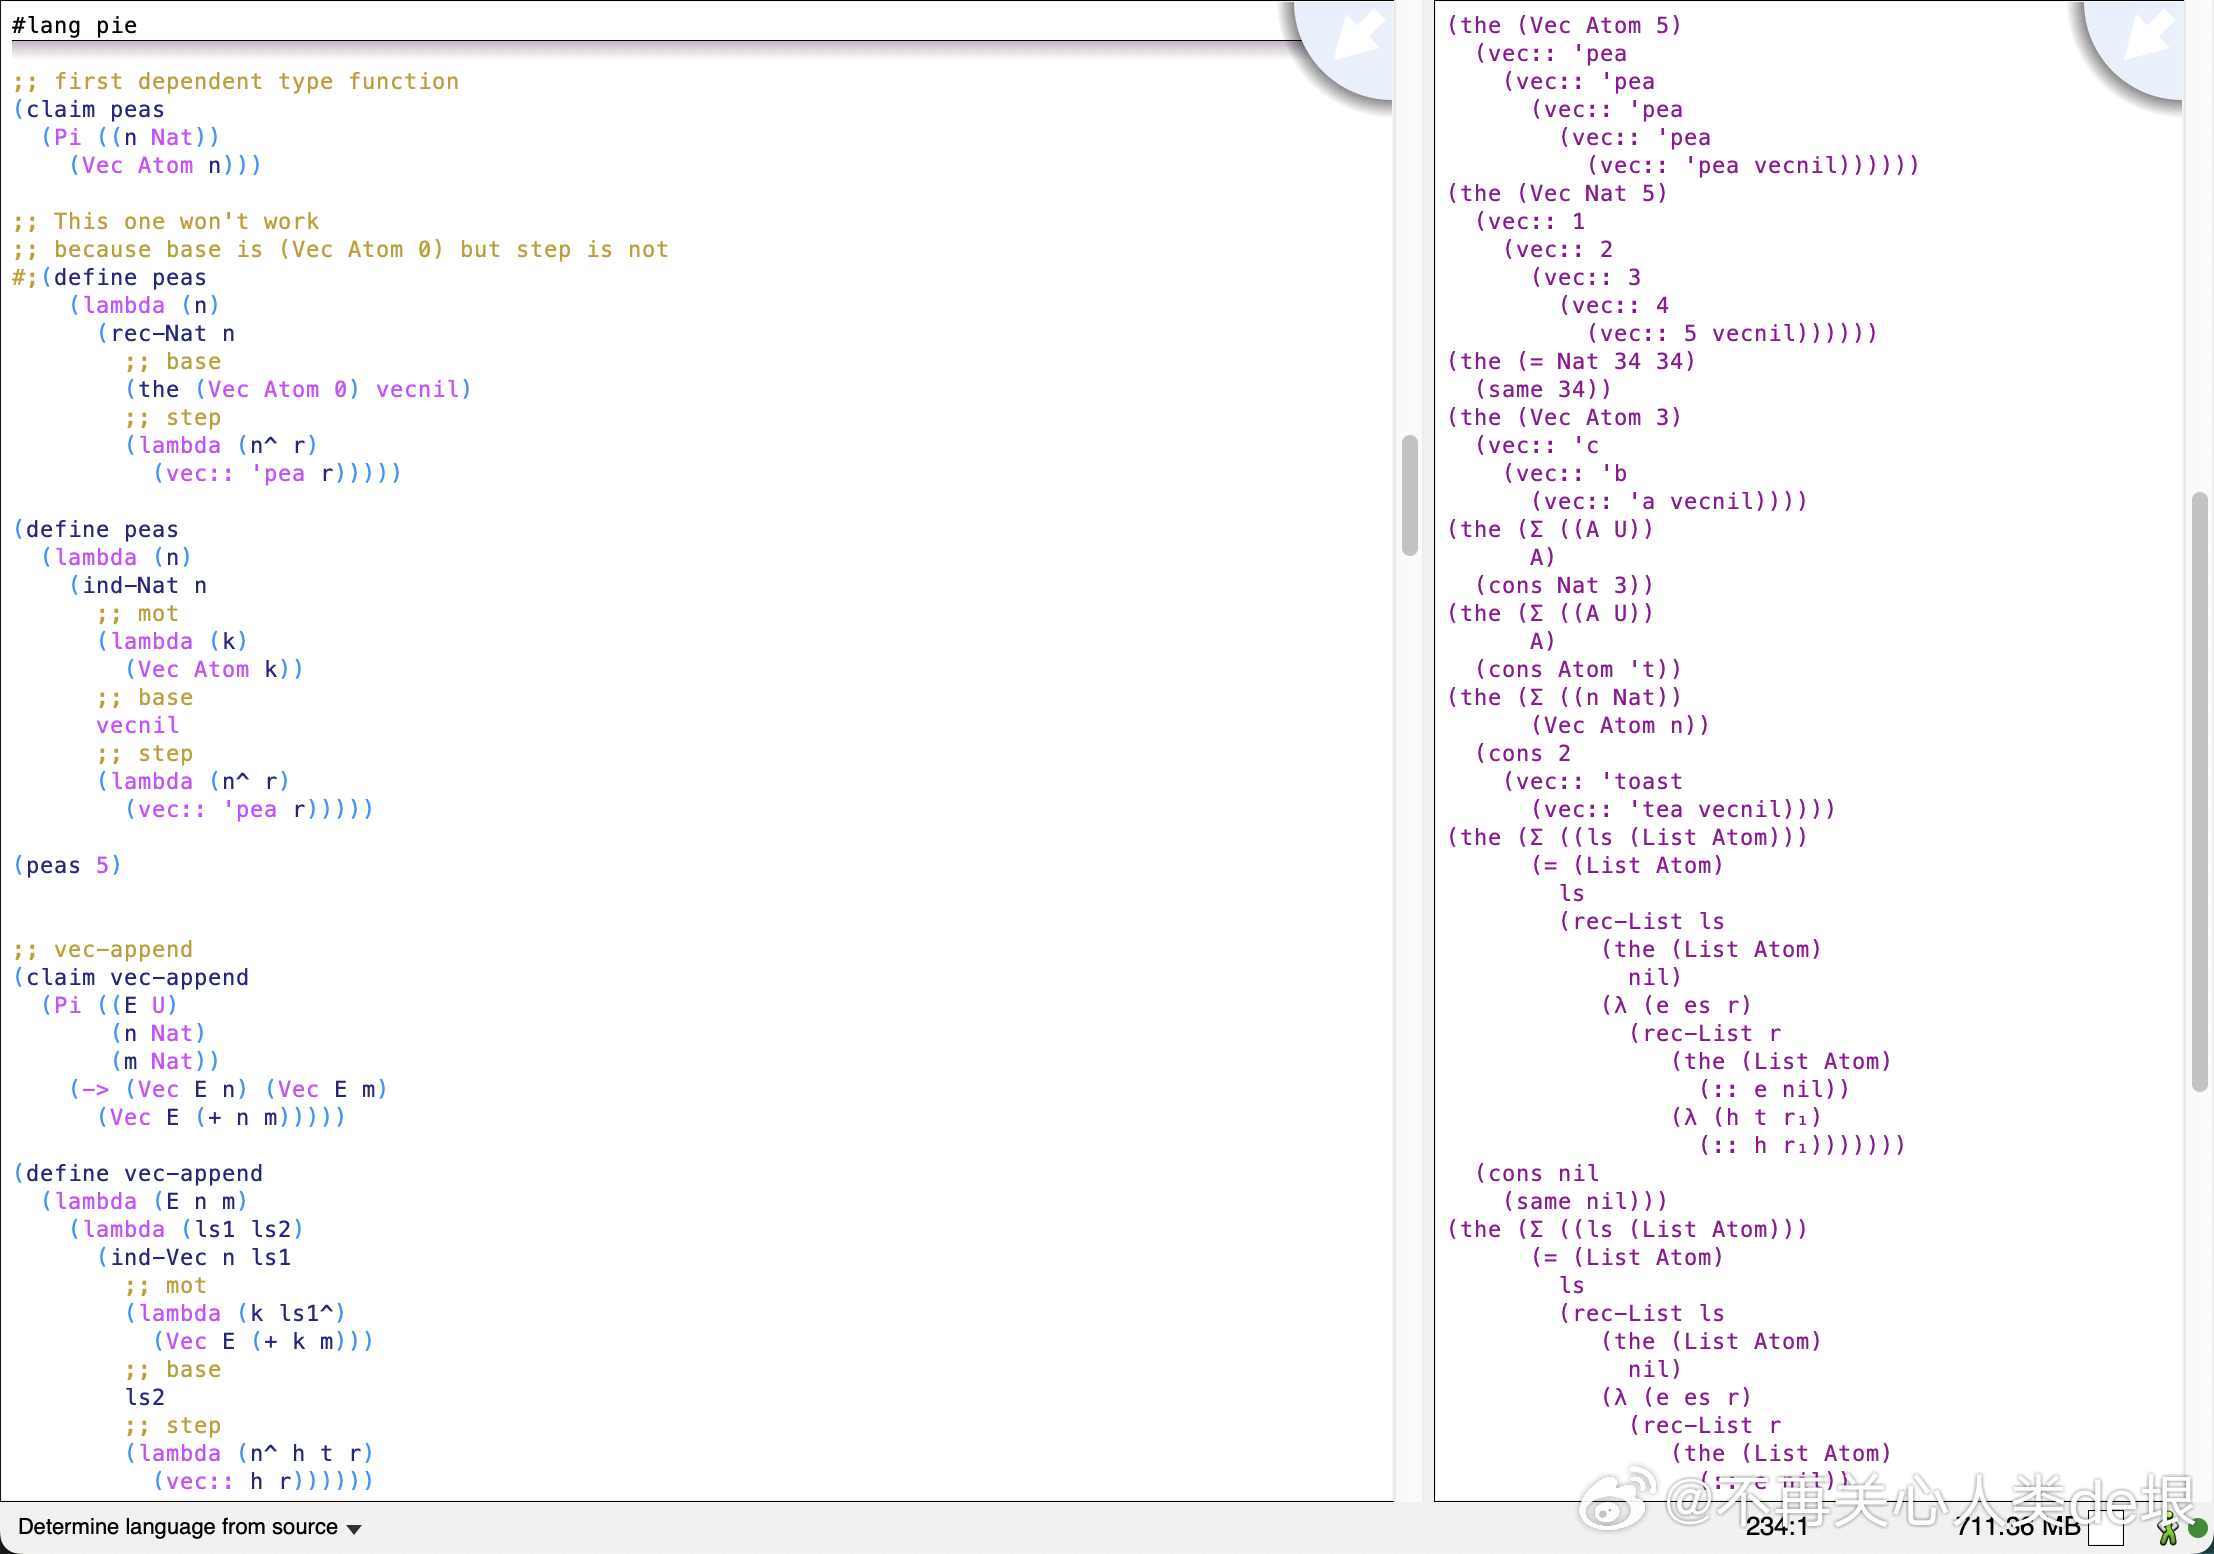The image size is (2214, 1554).
Task: Click the green running-man status icon
Action: [2167, 1531]
